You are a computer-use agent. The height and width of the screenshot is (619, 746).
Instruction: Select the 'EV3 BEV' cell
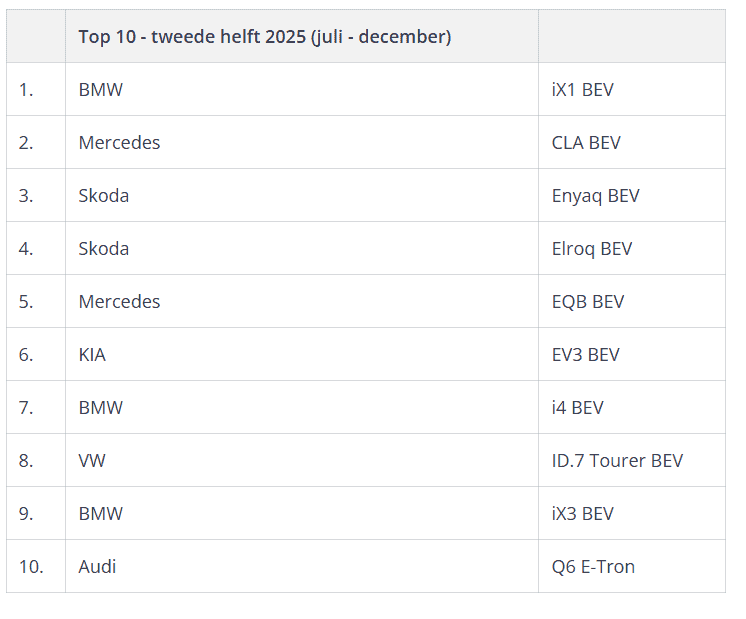pos(585,355)
